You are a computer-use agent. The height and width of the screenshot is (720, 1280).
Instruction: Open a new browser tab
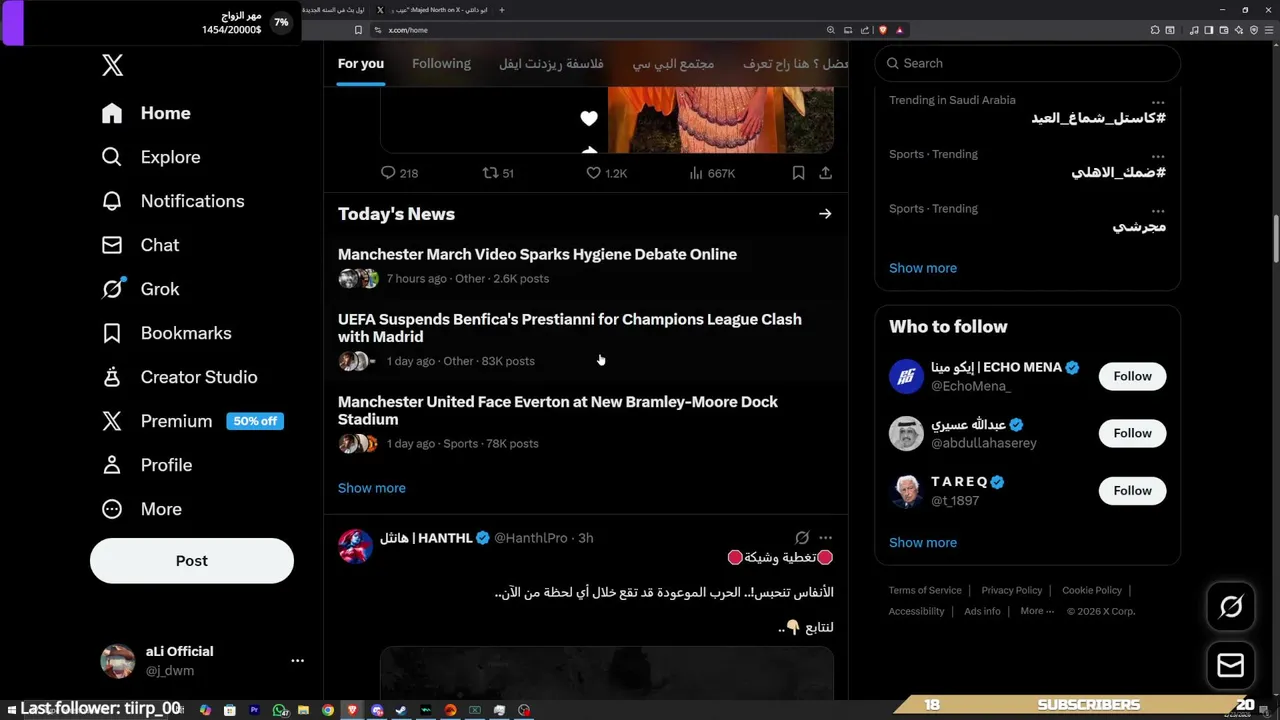point(502,9)
